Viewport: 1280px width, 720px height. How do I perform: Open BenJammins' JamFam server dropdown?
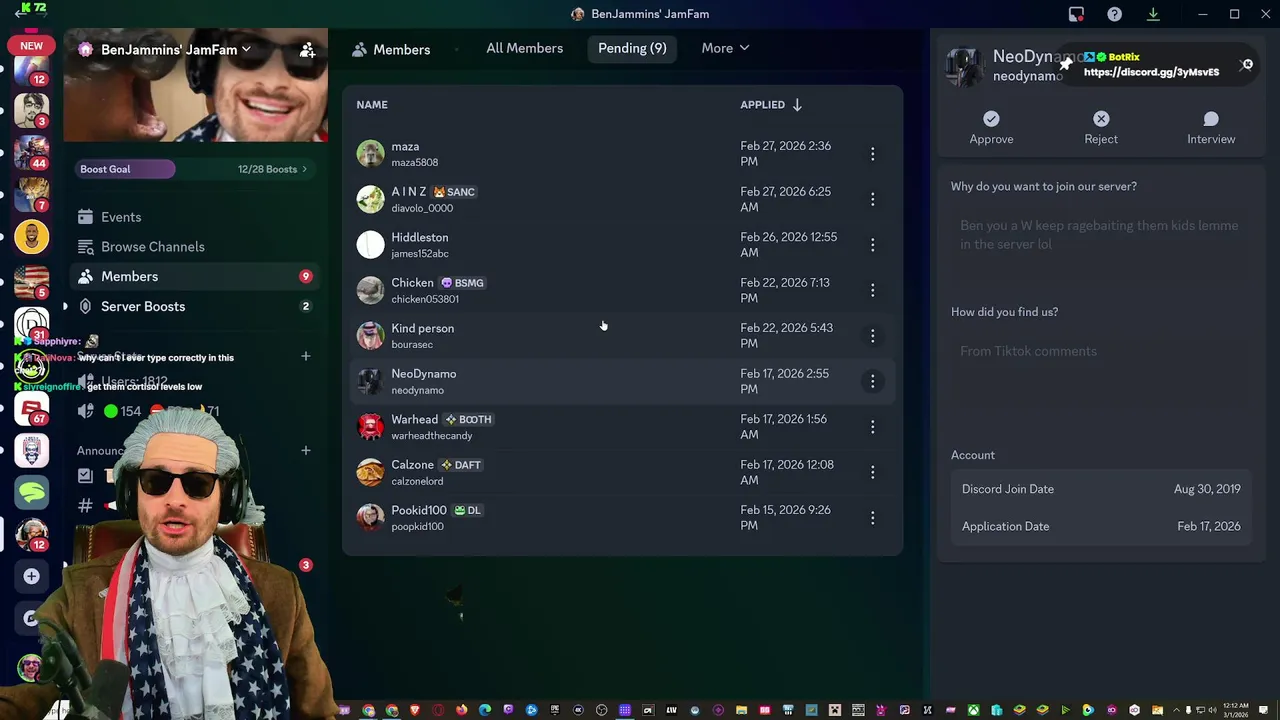[176, 49]
